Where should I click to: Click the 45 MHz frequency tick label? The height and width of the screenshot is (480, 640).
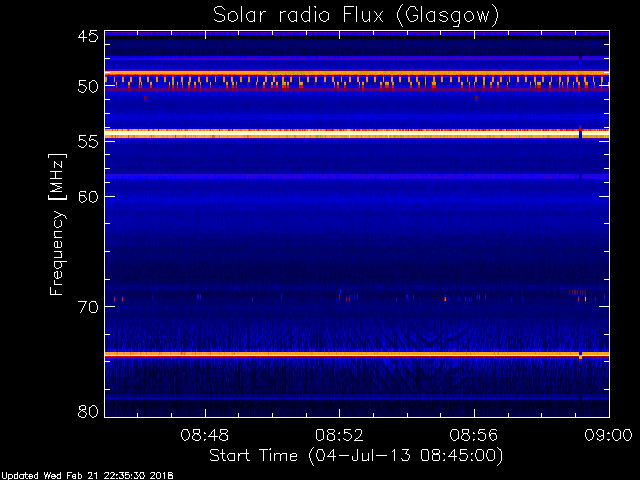pos(87,37)
